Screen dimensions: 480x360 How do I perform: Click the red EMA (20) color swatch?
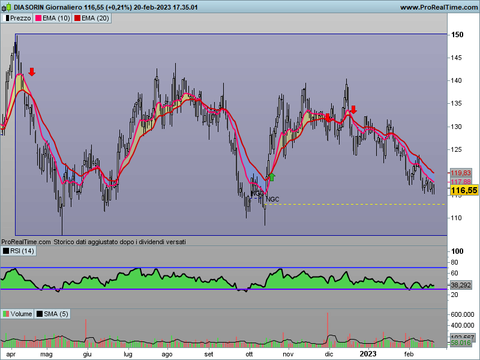[78, 18]
